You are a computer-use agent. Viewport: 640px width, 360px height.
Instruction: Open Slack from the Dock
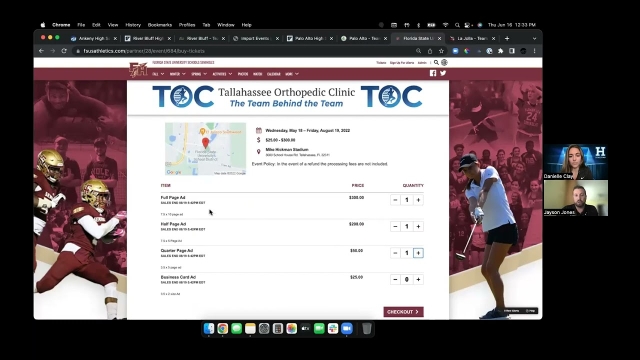[333, 329]
